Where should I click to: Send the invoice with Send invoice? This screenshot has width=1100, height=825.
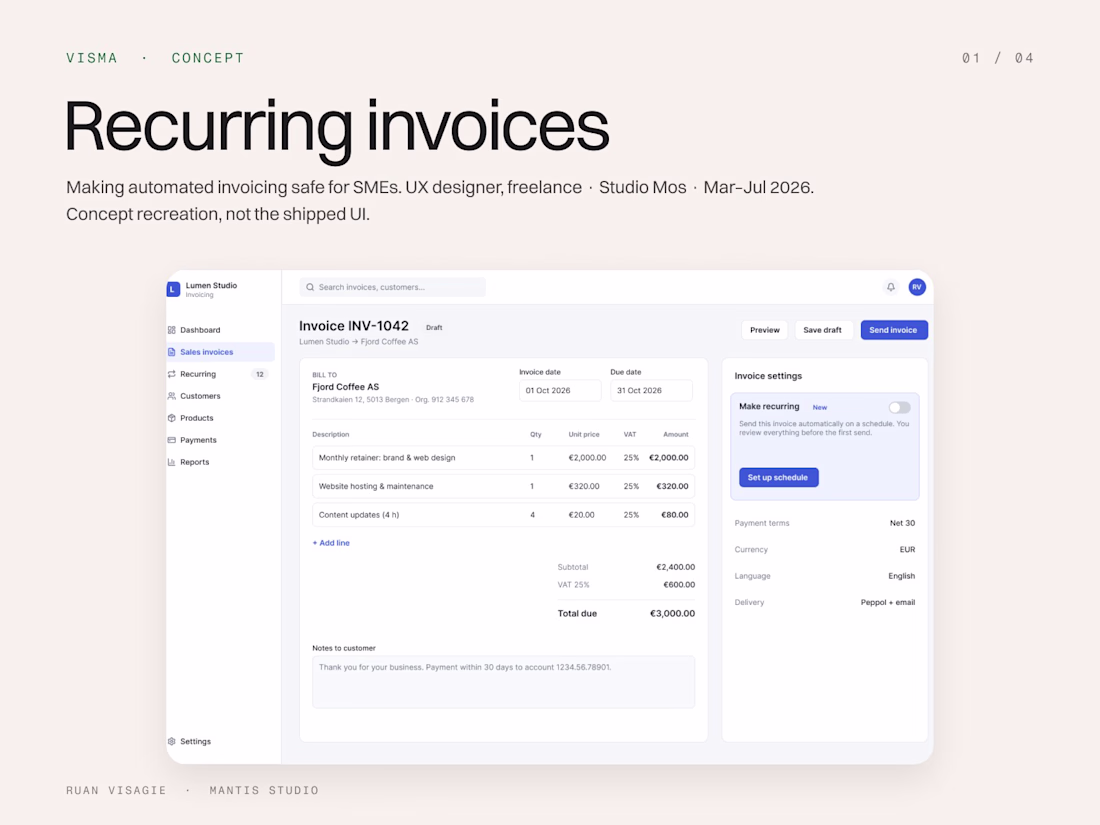894,330
